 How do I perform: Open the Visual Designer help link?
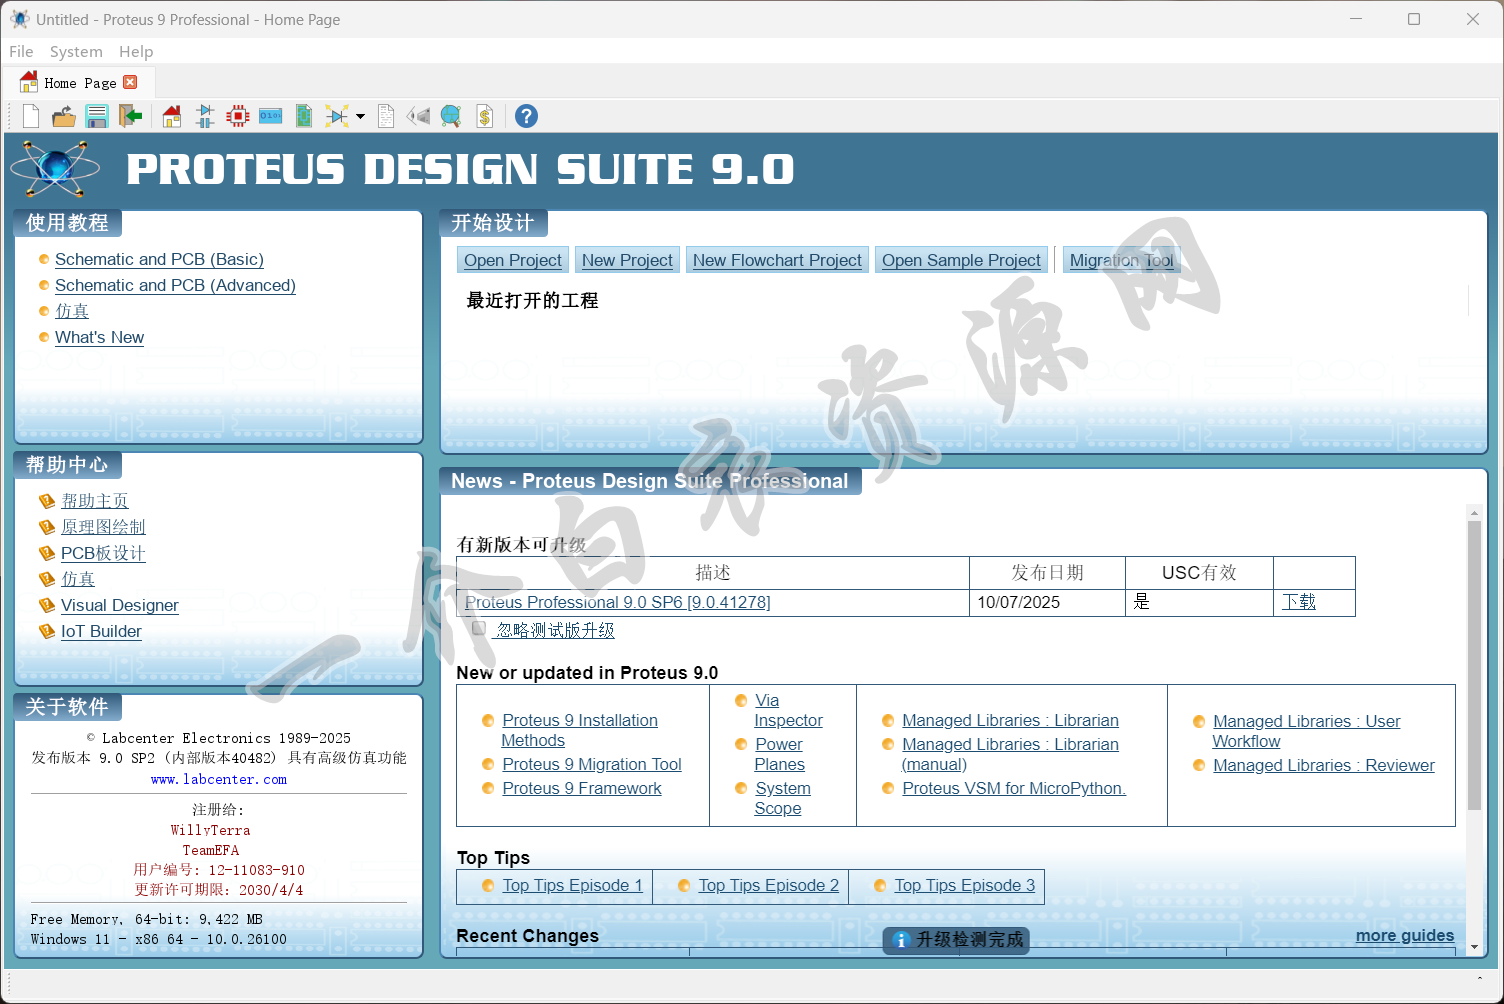coord(119,605)
